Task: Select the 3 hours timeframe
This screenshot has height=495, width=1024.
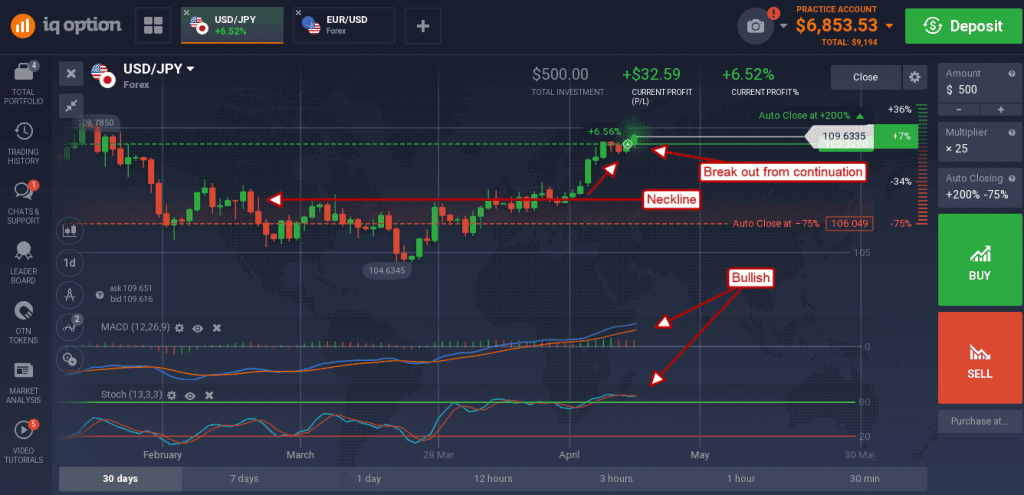Action: tap(616, 479)
